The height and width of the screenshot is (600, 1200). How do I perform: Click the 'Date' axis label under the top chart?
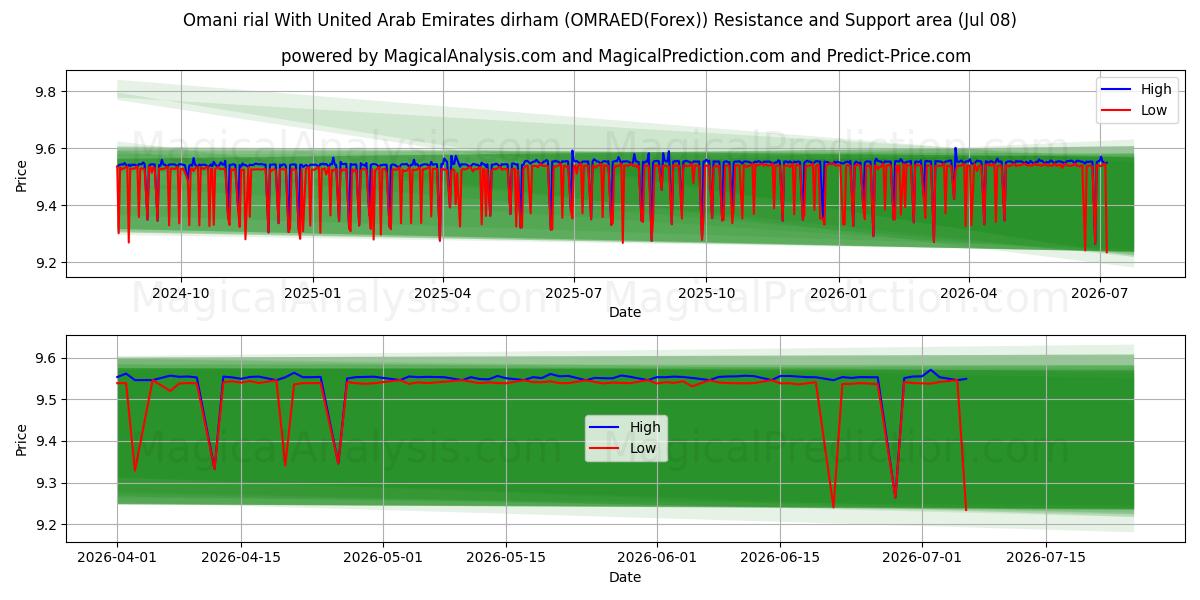click(x=625, y=312)
